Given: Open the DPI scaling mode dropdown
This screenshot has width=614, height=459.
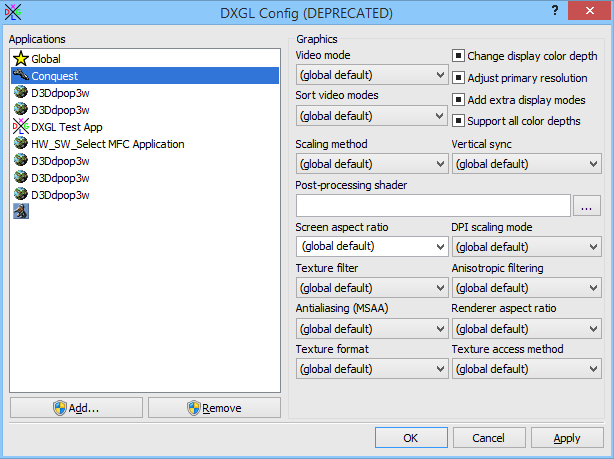Looking at the screenshot, I should [x=527, y=247].
